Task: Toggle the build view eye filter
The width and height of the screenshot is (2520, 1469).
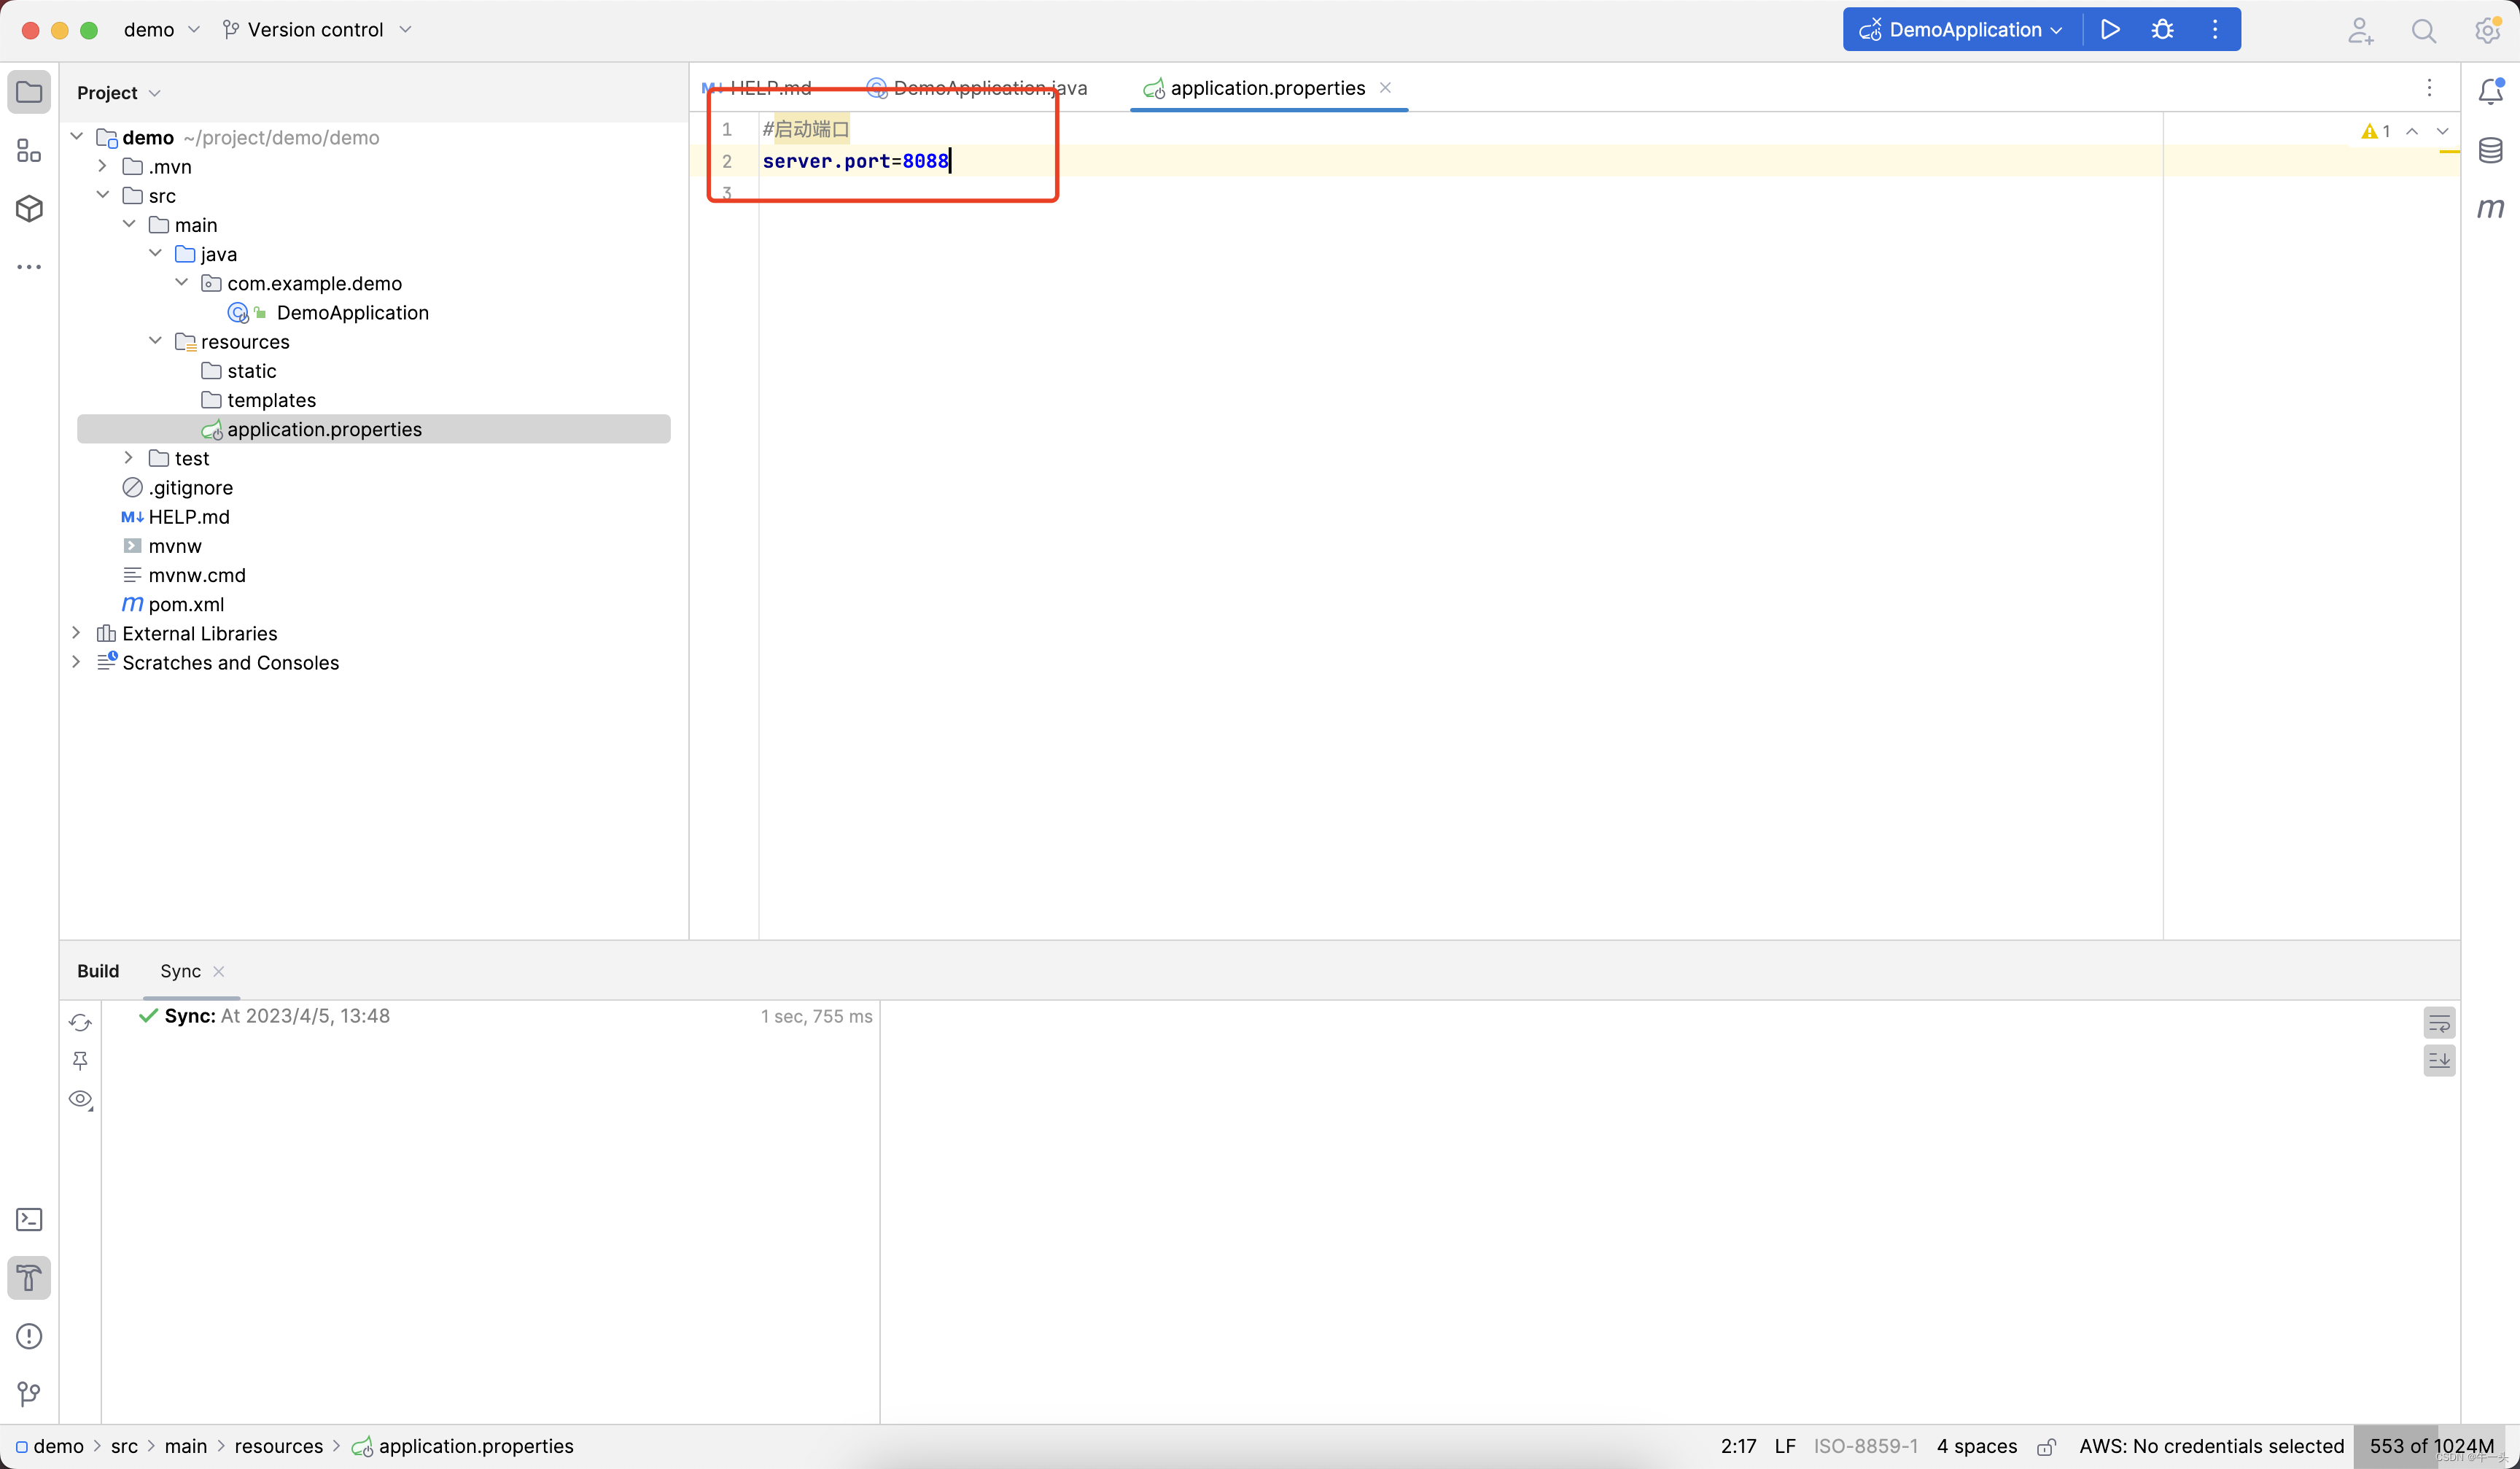Action: click(x=81, y=1099)
